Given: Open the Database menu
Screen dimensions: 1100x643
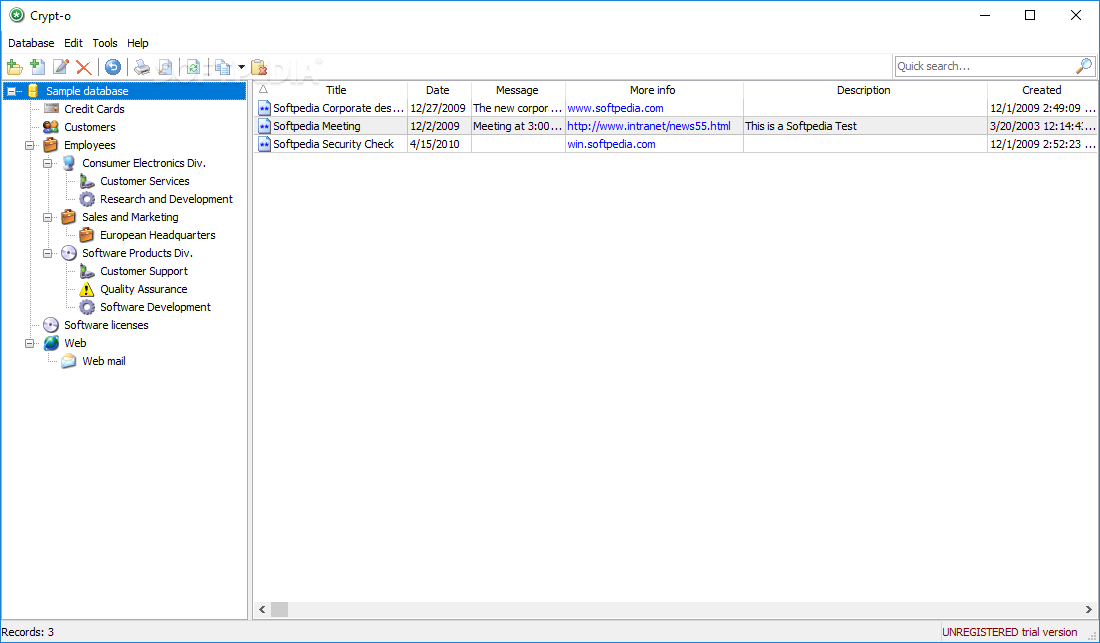Looking at the screenshot, I should click(31, 43).
